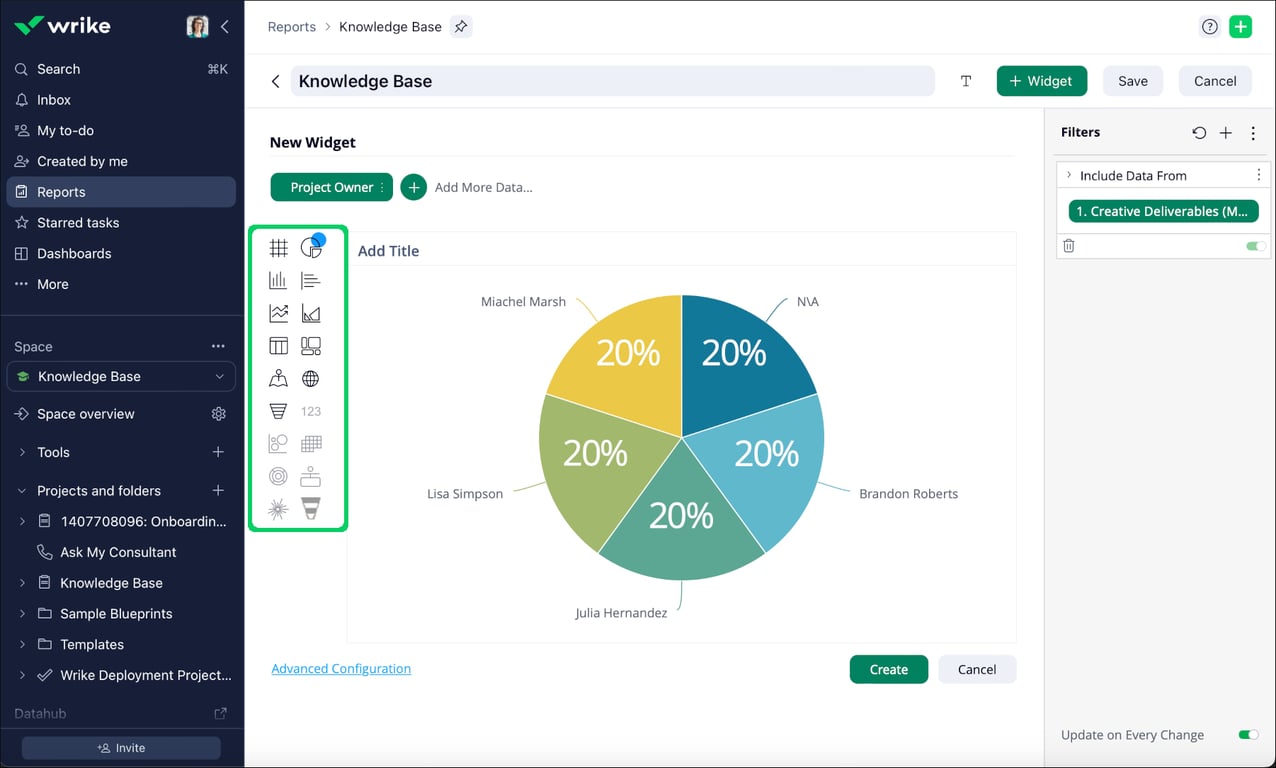Switch to the column chart widget type
The height and width of the screenshot is (768, 1276).
[278, 280]
